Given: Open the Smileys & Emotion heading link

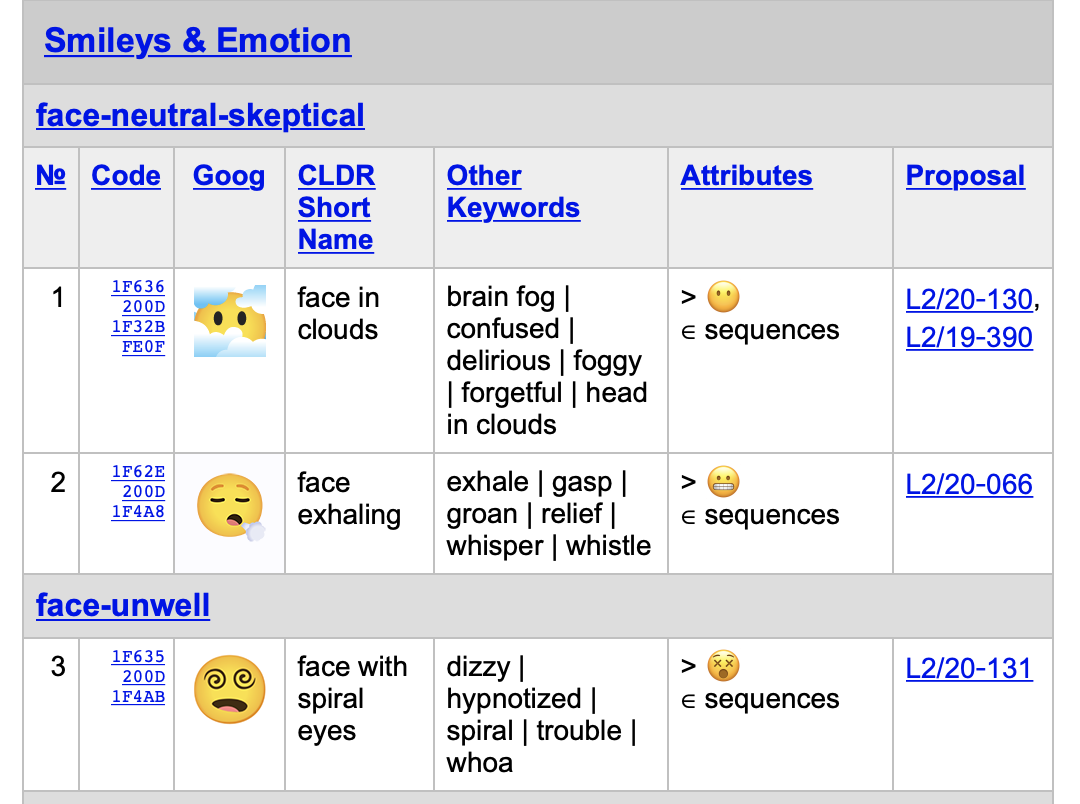Looking at the screenshot, I should (x=198, y=41).
